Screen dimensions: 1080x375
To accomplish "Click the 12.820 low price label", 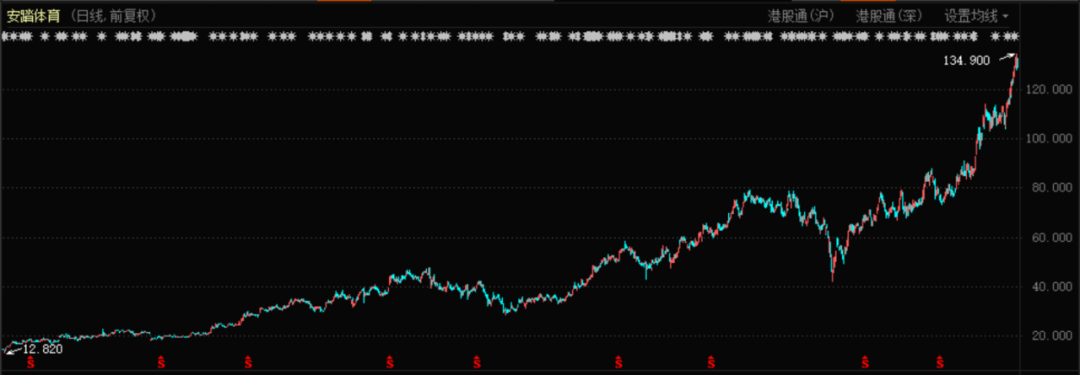I will (x=43, y=349).
